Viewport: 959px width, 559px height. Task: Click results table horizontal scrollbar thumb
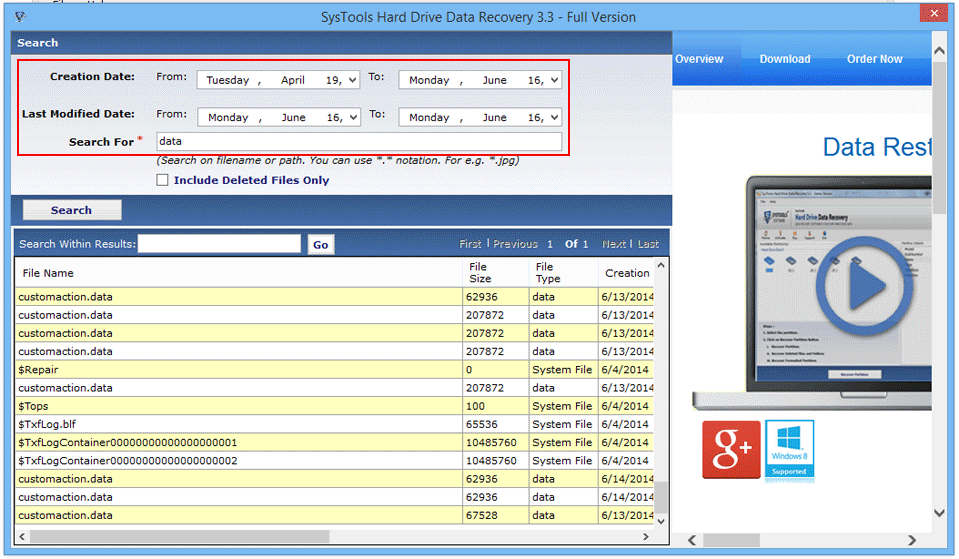(180, 536)
